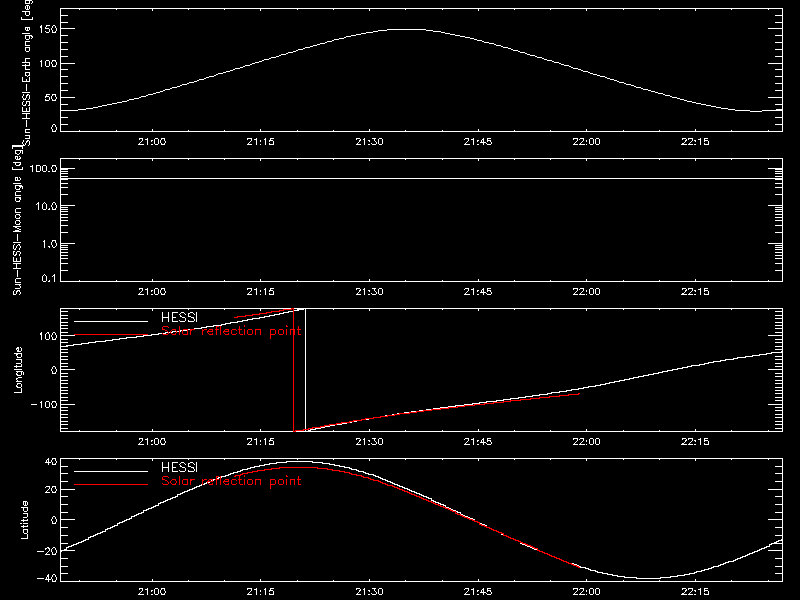Click Solar reflection point legend in Latitude plot
Screen dimensions: 800x600
pos(231,481)
